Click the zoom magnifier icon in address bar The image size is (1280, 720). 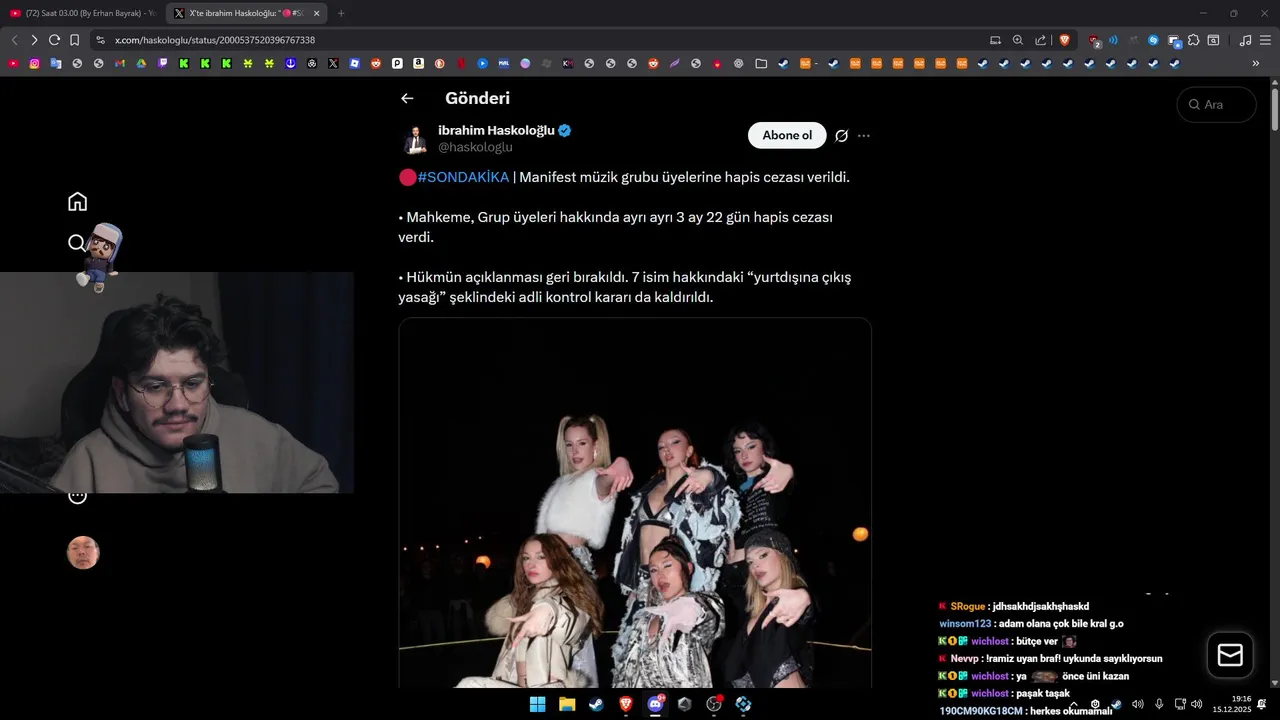pos(1018,40)
